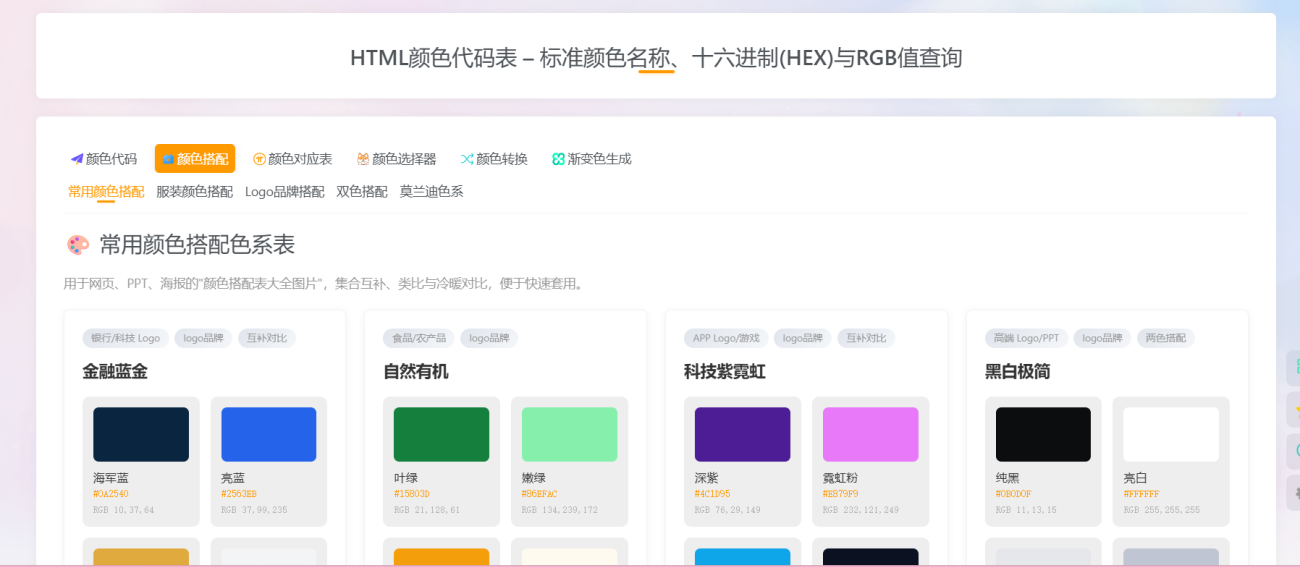Click the color name 海军蓝
Viewport: 1300px width, 568px height.
coord(111,478)
